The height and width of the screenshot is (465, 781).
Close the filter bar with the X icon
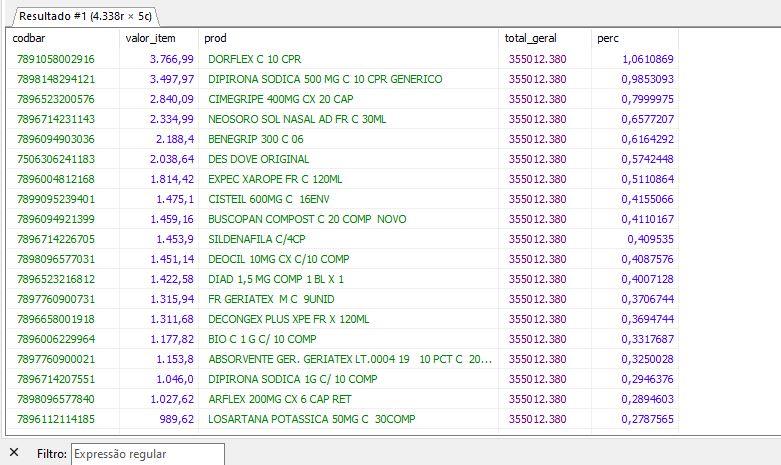13,453
